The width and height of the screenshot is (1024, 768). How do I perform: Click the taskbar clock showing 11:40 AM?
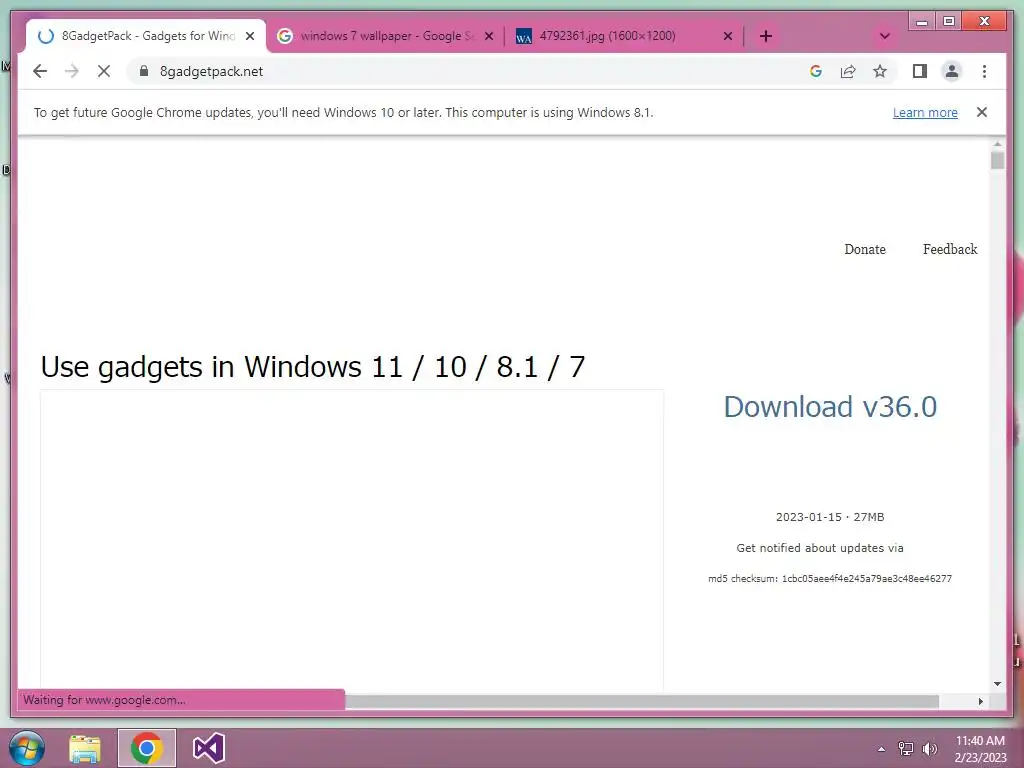click(980, 748)
